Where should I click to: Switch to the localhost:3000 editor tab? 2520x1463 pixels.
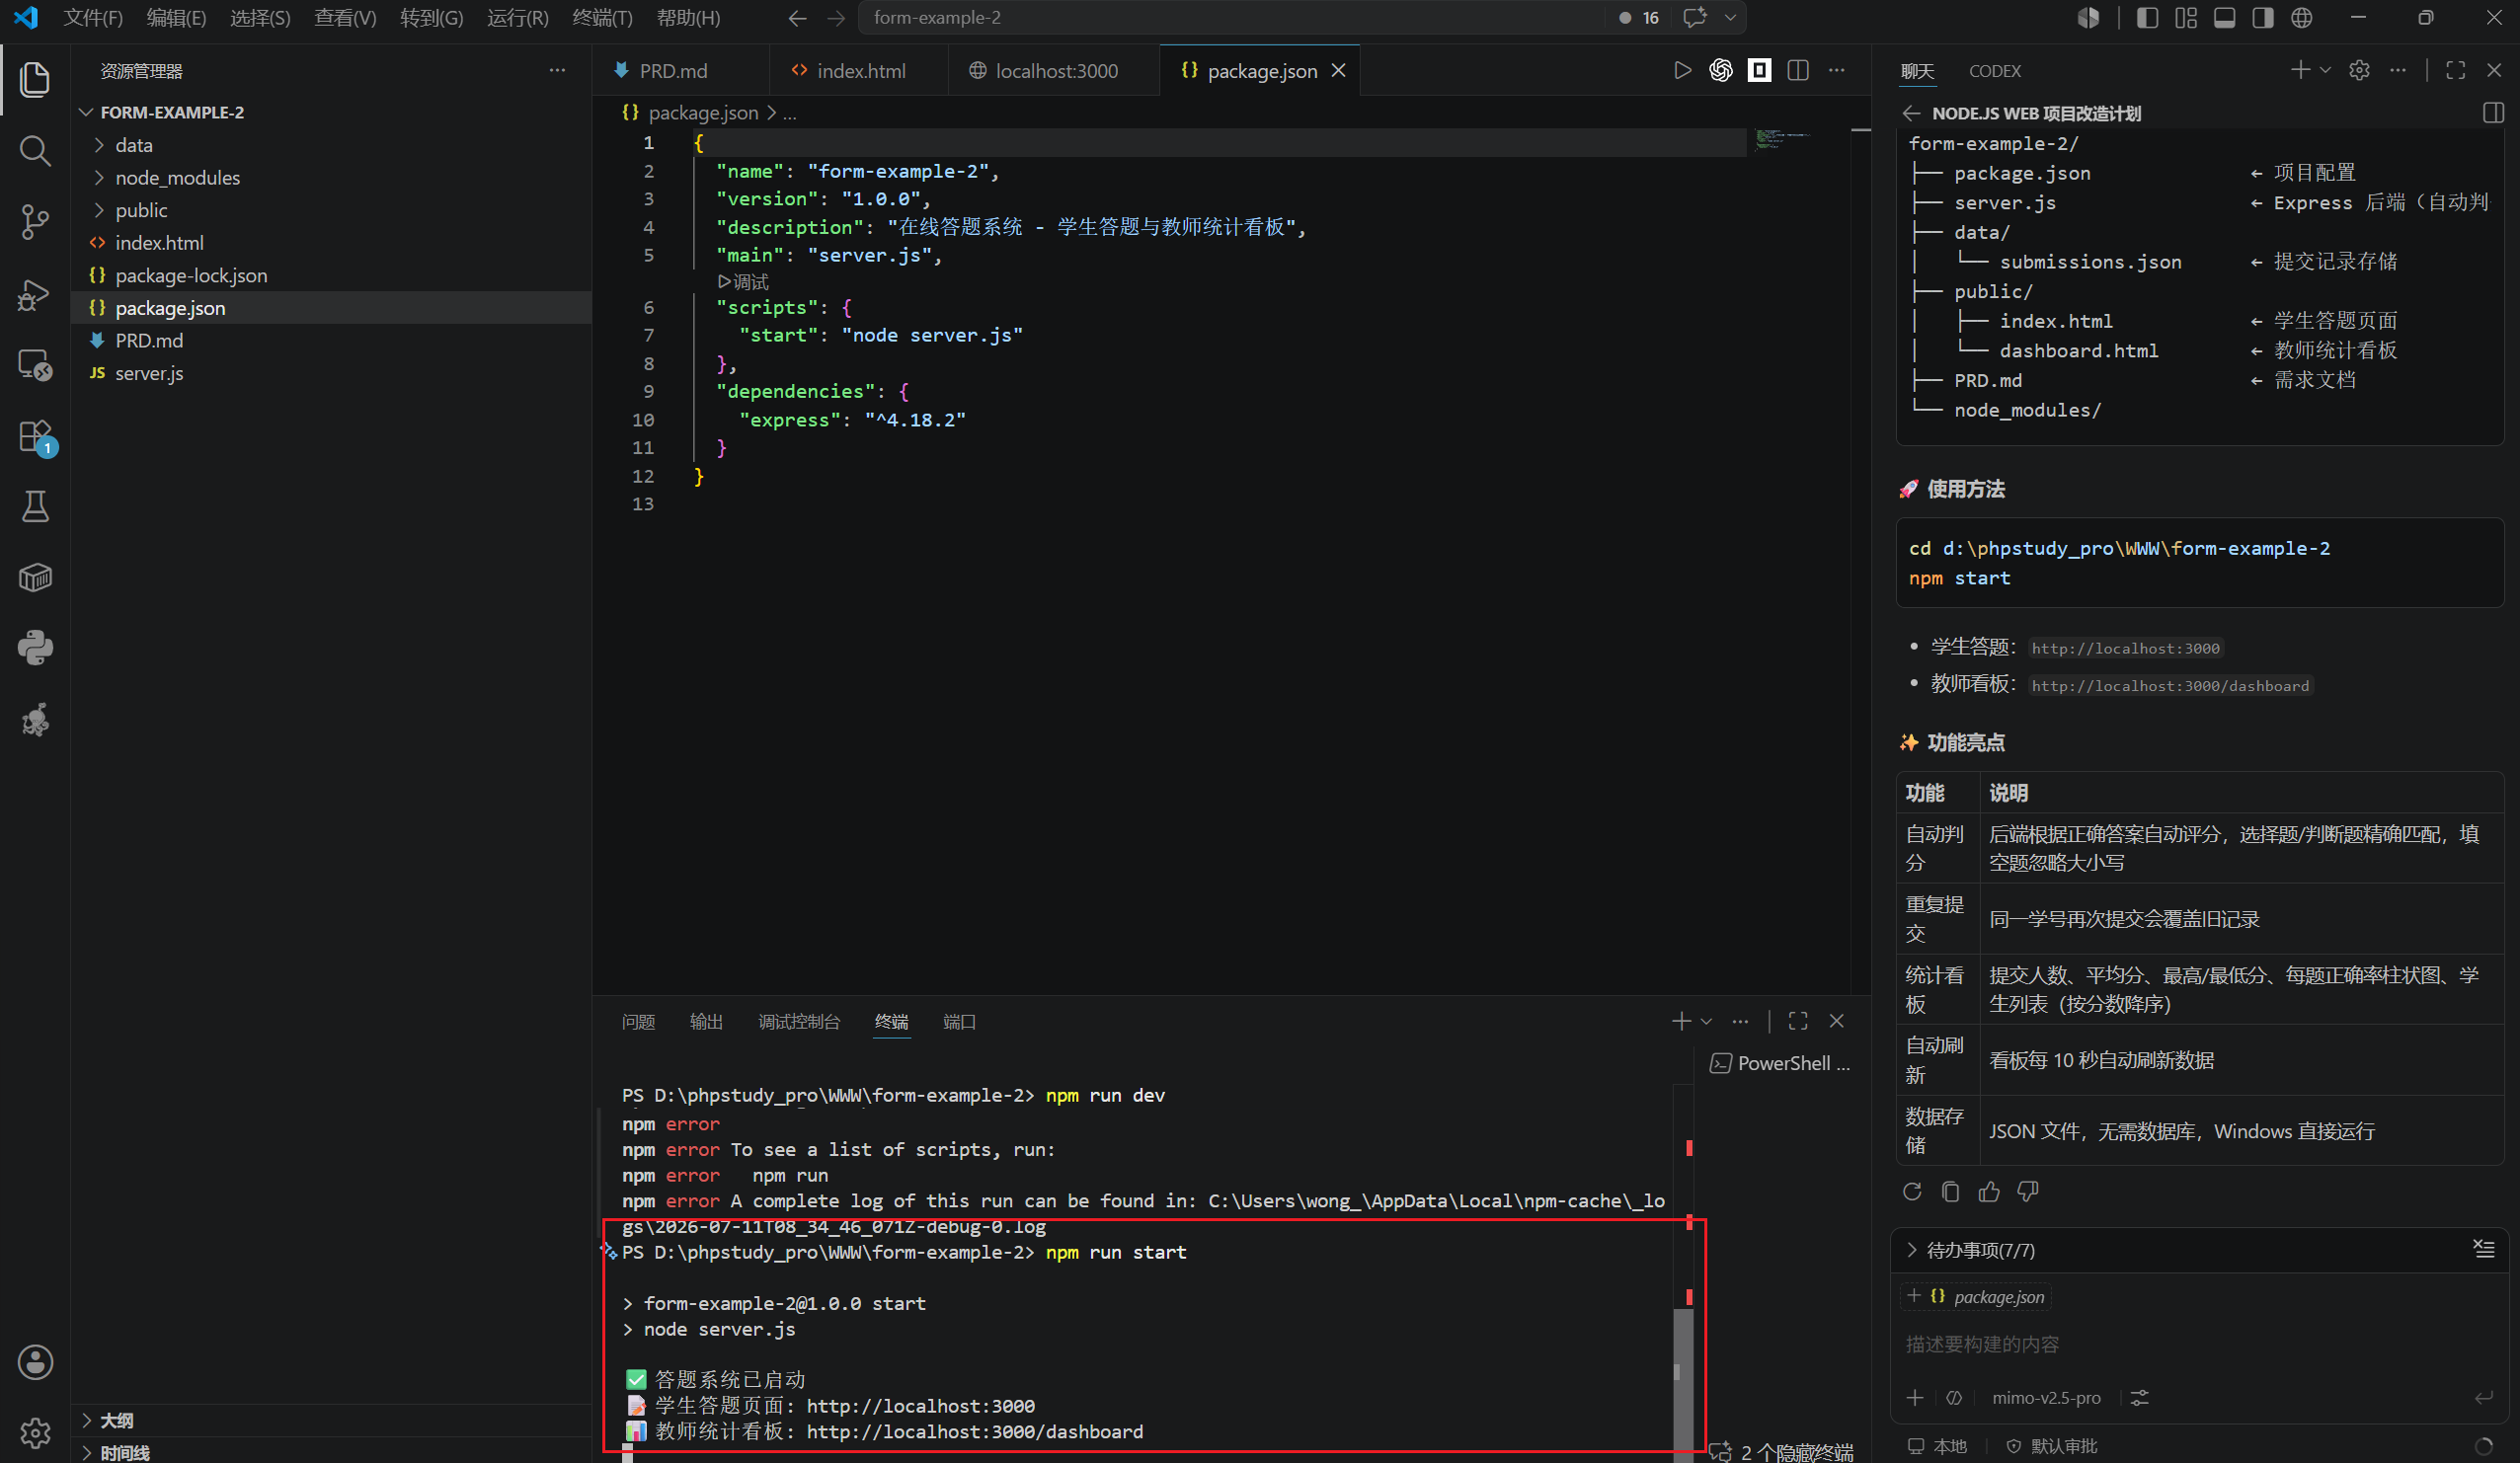[x=1054, y=71]
